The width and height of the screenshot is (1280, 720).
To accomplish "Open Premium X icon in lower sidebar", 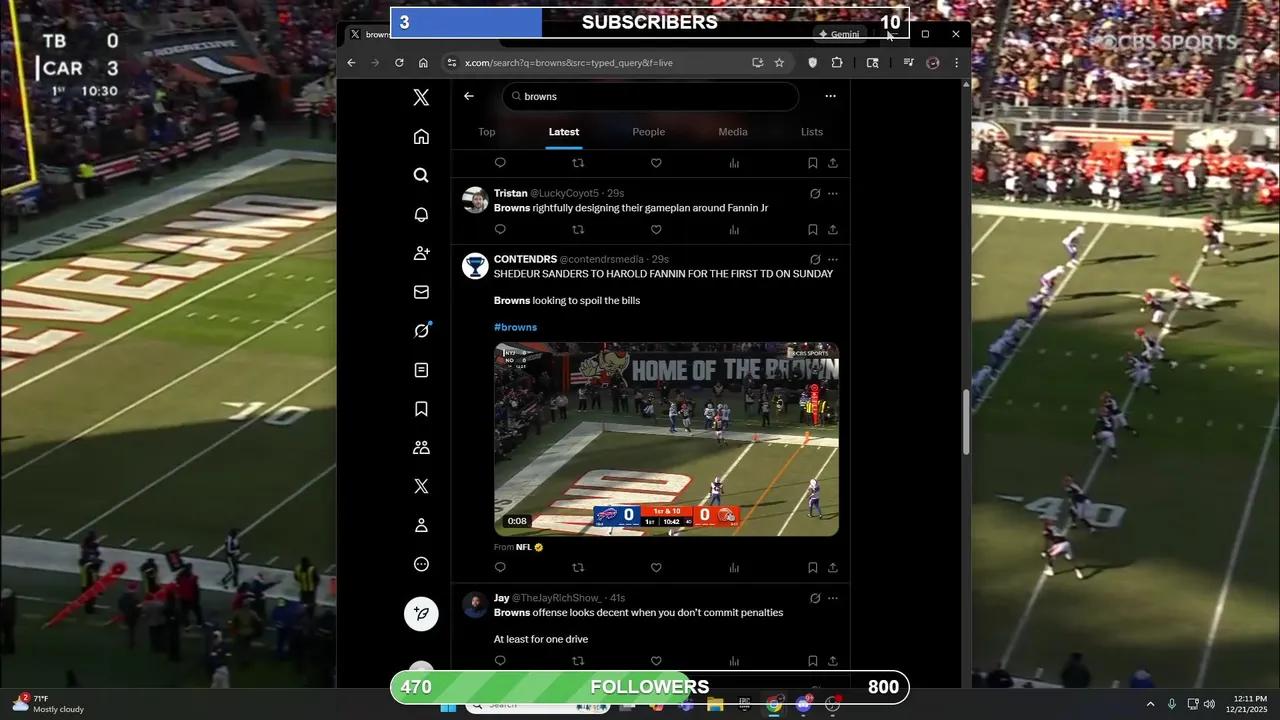I will (x=421, y=487).
